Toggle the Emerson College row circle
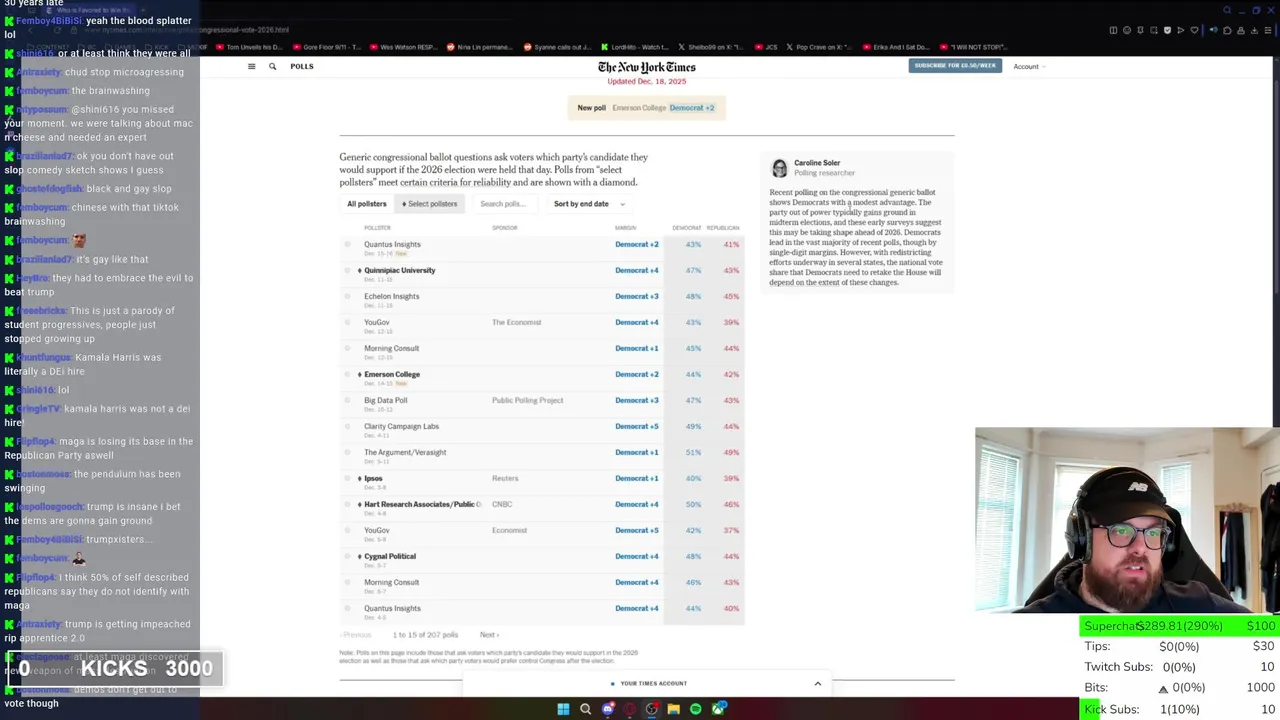 coord(348,374)
